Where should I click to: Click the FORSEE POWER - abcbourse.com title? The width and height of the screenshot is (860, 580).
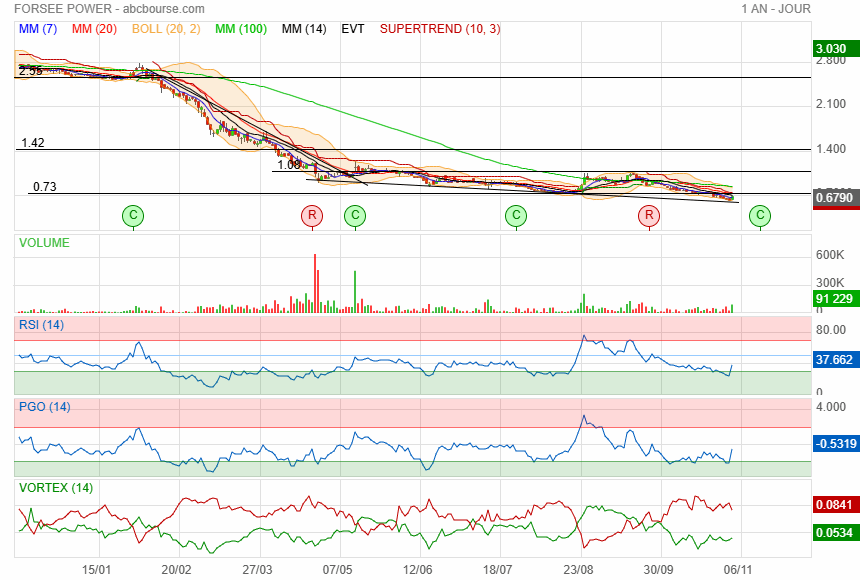(x=110, y=9)
